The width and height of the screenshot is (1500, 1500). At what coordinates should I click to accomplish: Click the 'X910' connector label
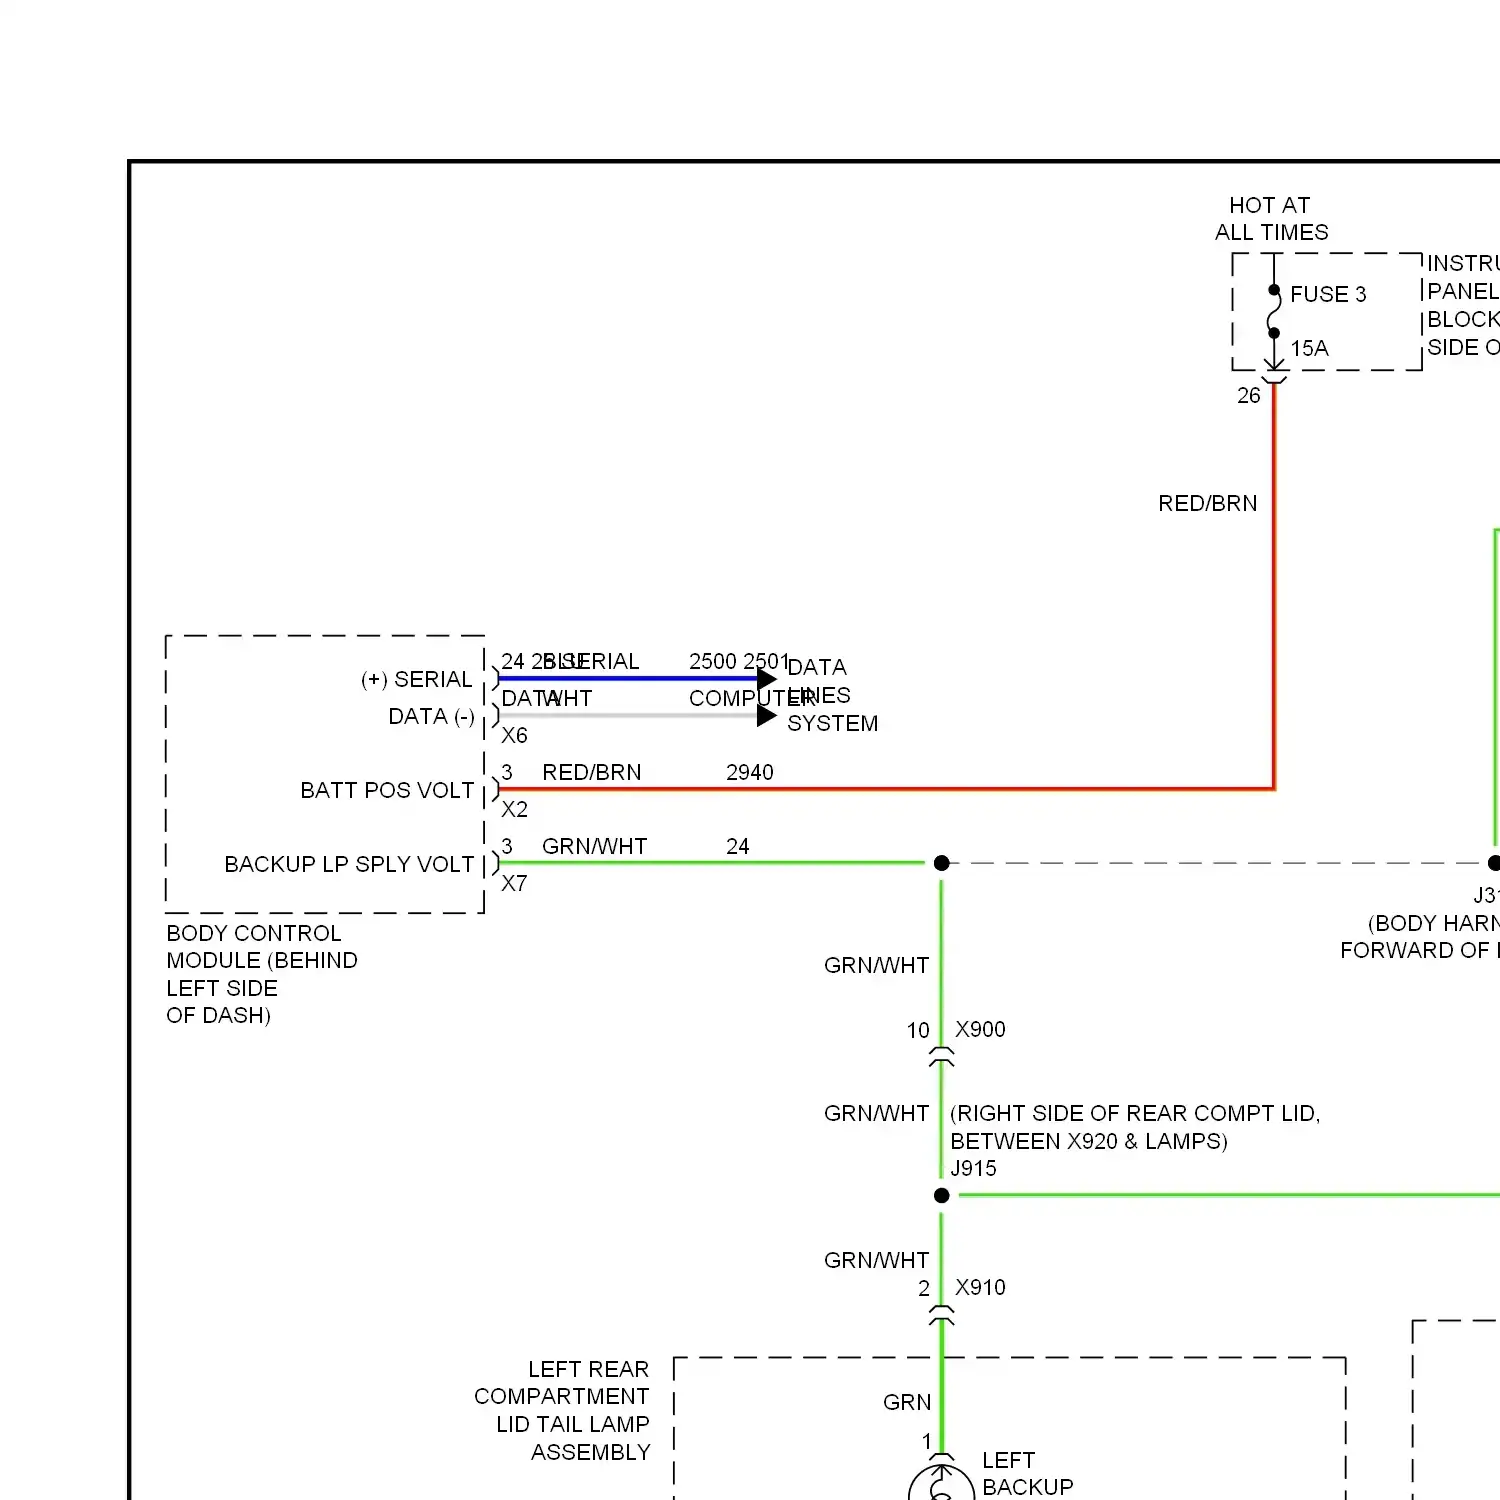pos(980,1287)
